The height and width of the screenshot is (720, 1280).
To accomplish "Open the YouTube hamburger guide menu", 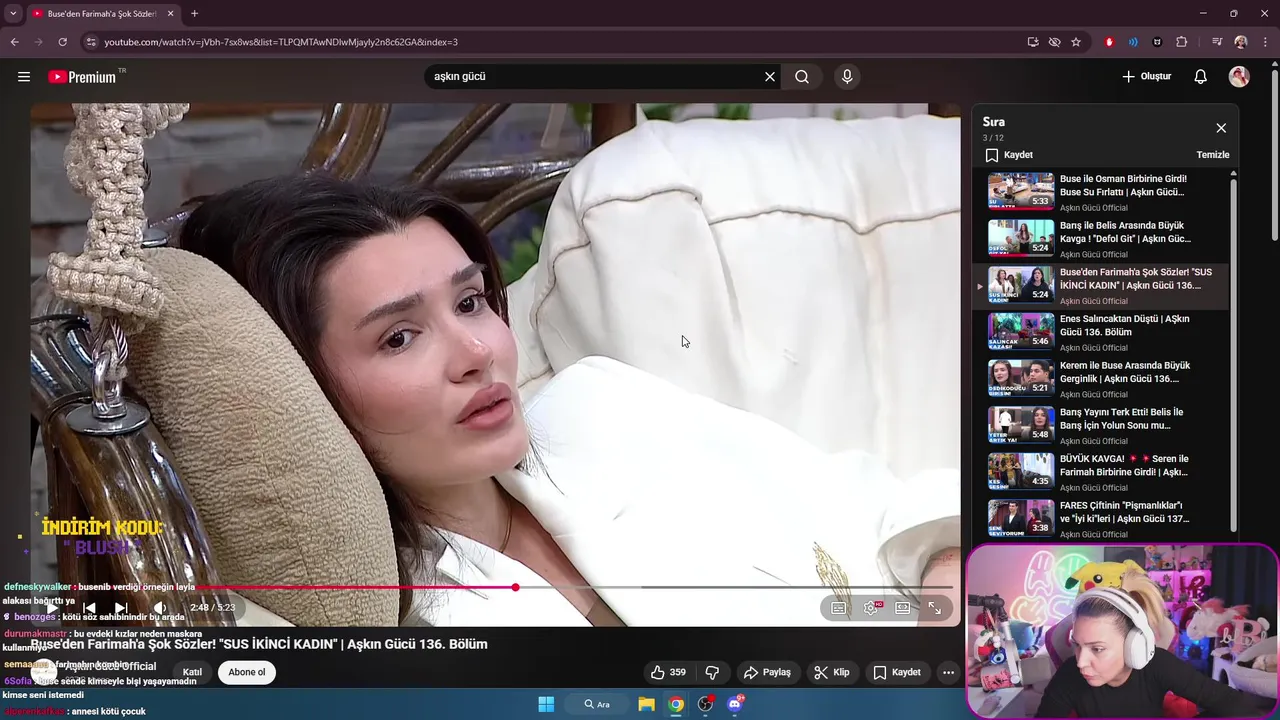I will click(x=24, y=76).
